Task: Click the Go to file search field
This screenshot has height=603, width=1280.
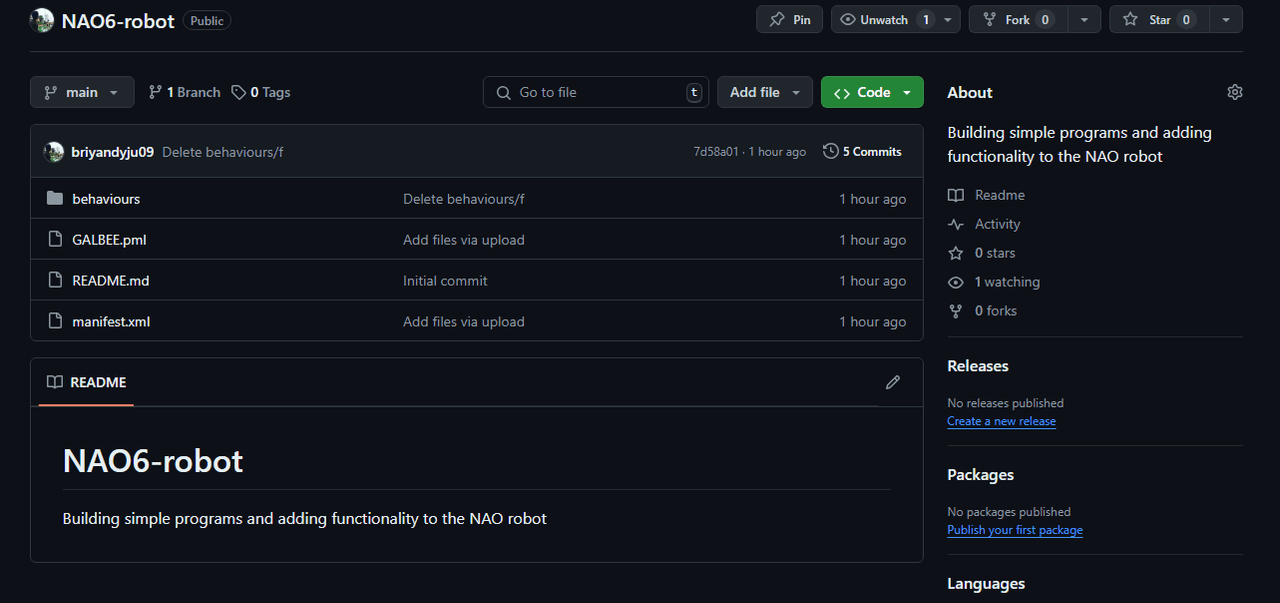Action: coord(596,92)
